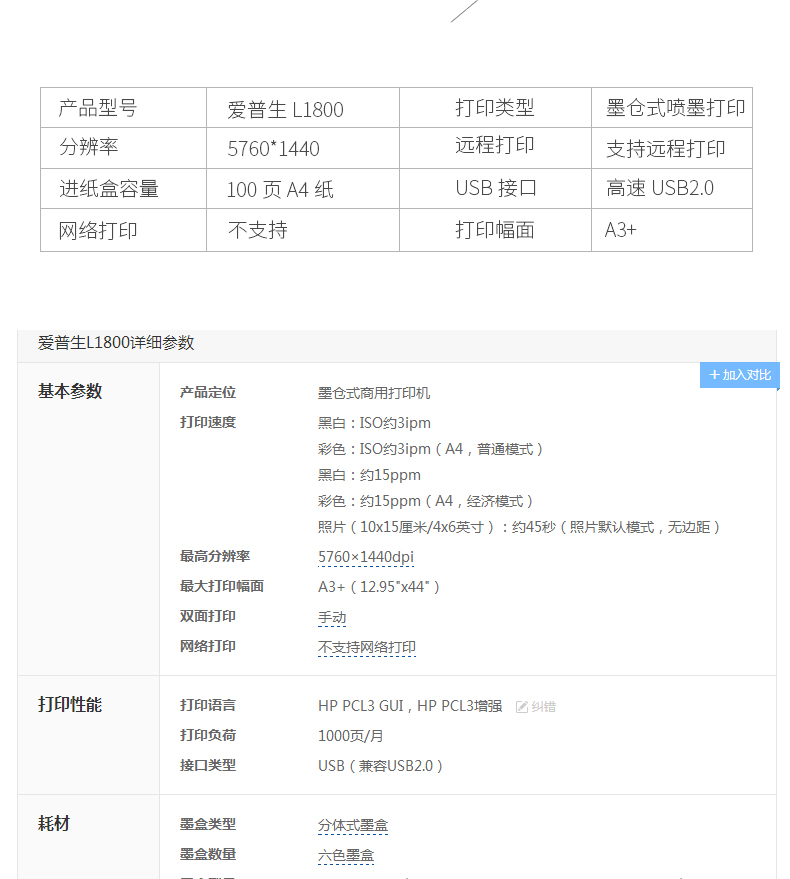Click the A3+（12.95"x44"）value
The width and height of the screenshot is (790, 879).
click(380, 587)
